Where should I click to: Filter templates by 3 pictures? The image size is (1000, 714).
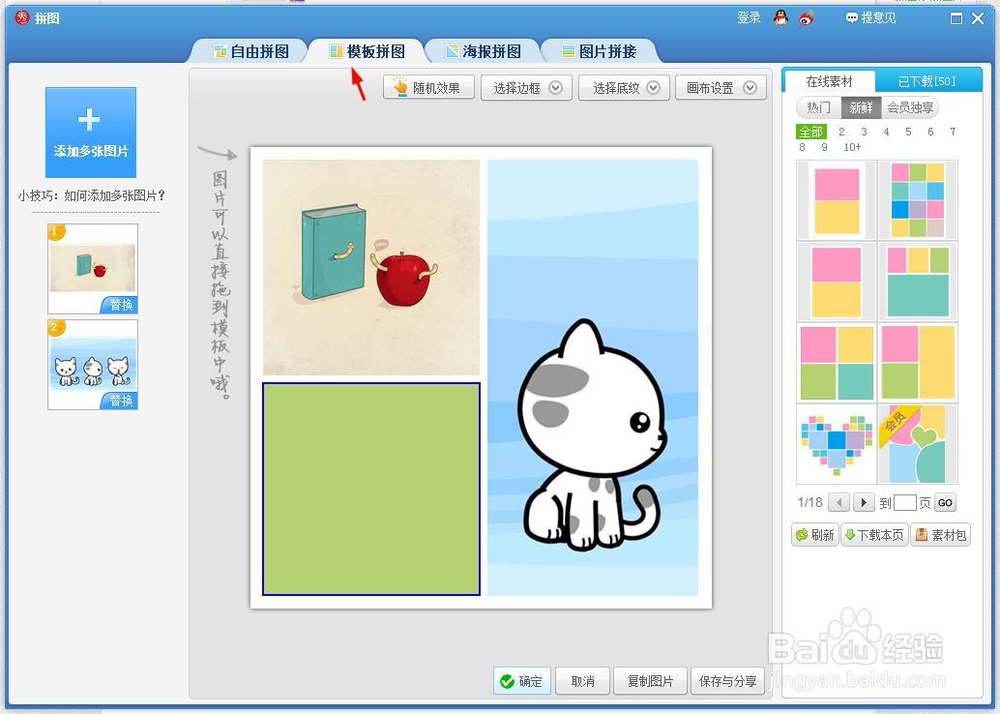(864, 132)
